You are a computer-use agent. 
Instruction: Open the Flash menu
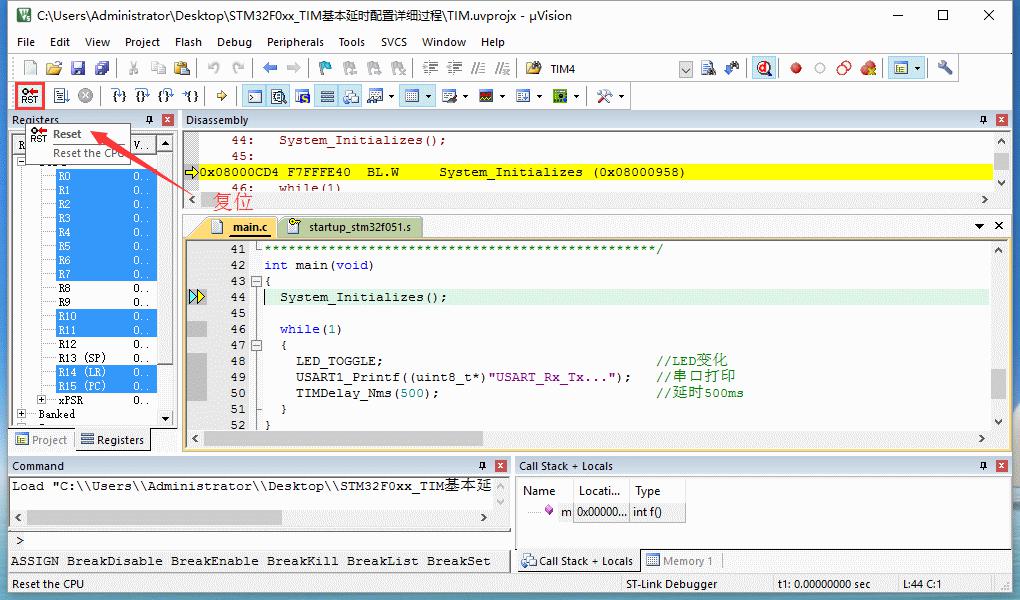click(189, 42)
